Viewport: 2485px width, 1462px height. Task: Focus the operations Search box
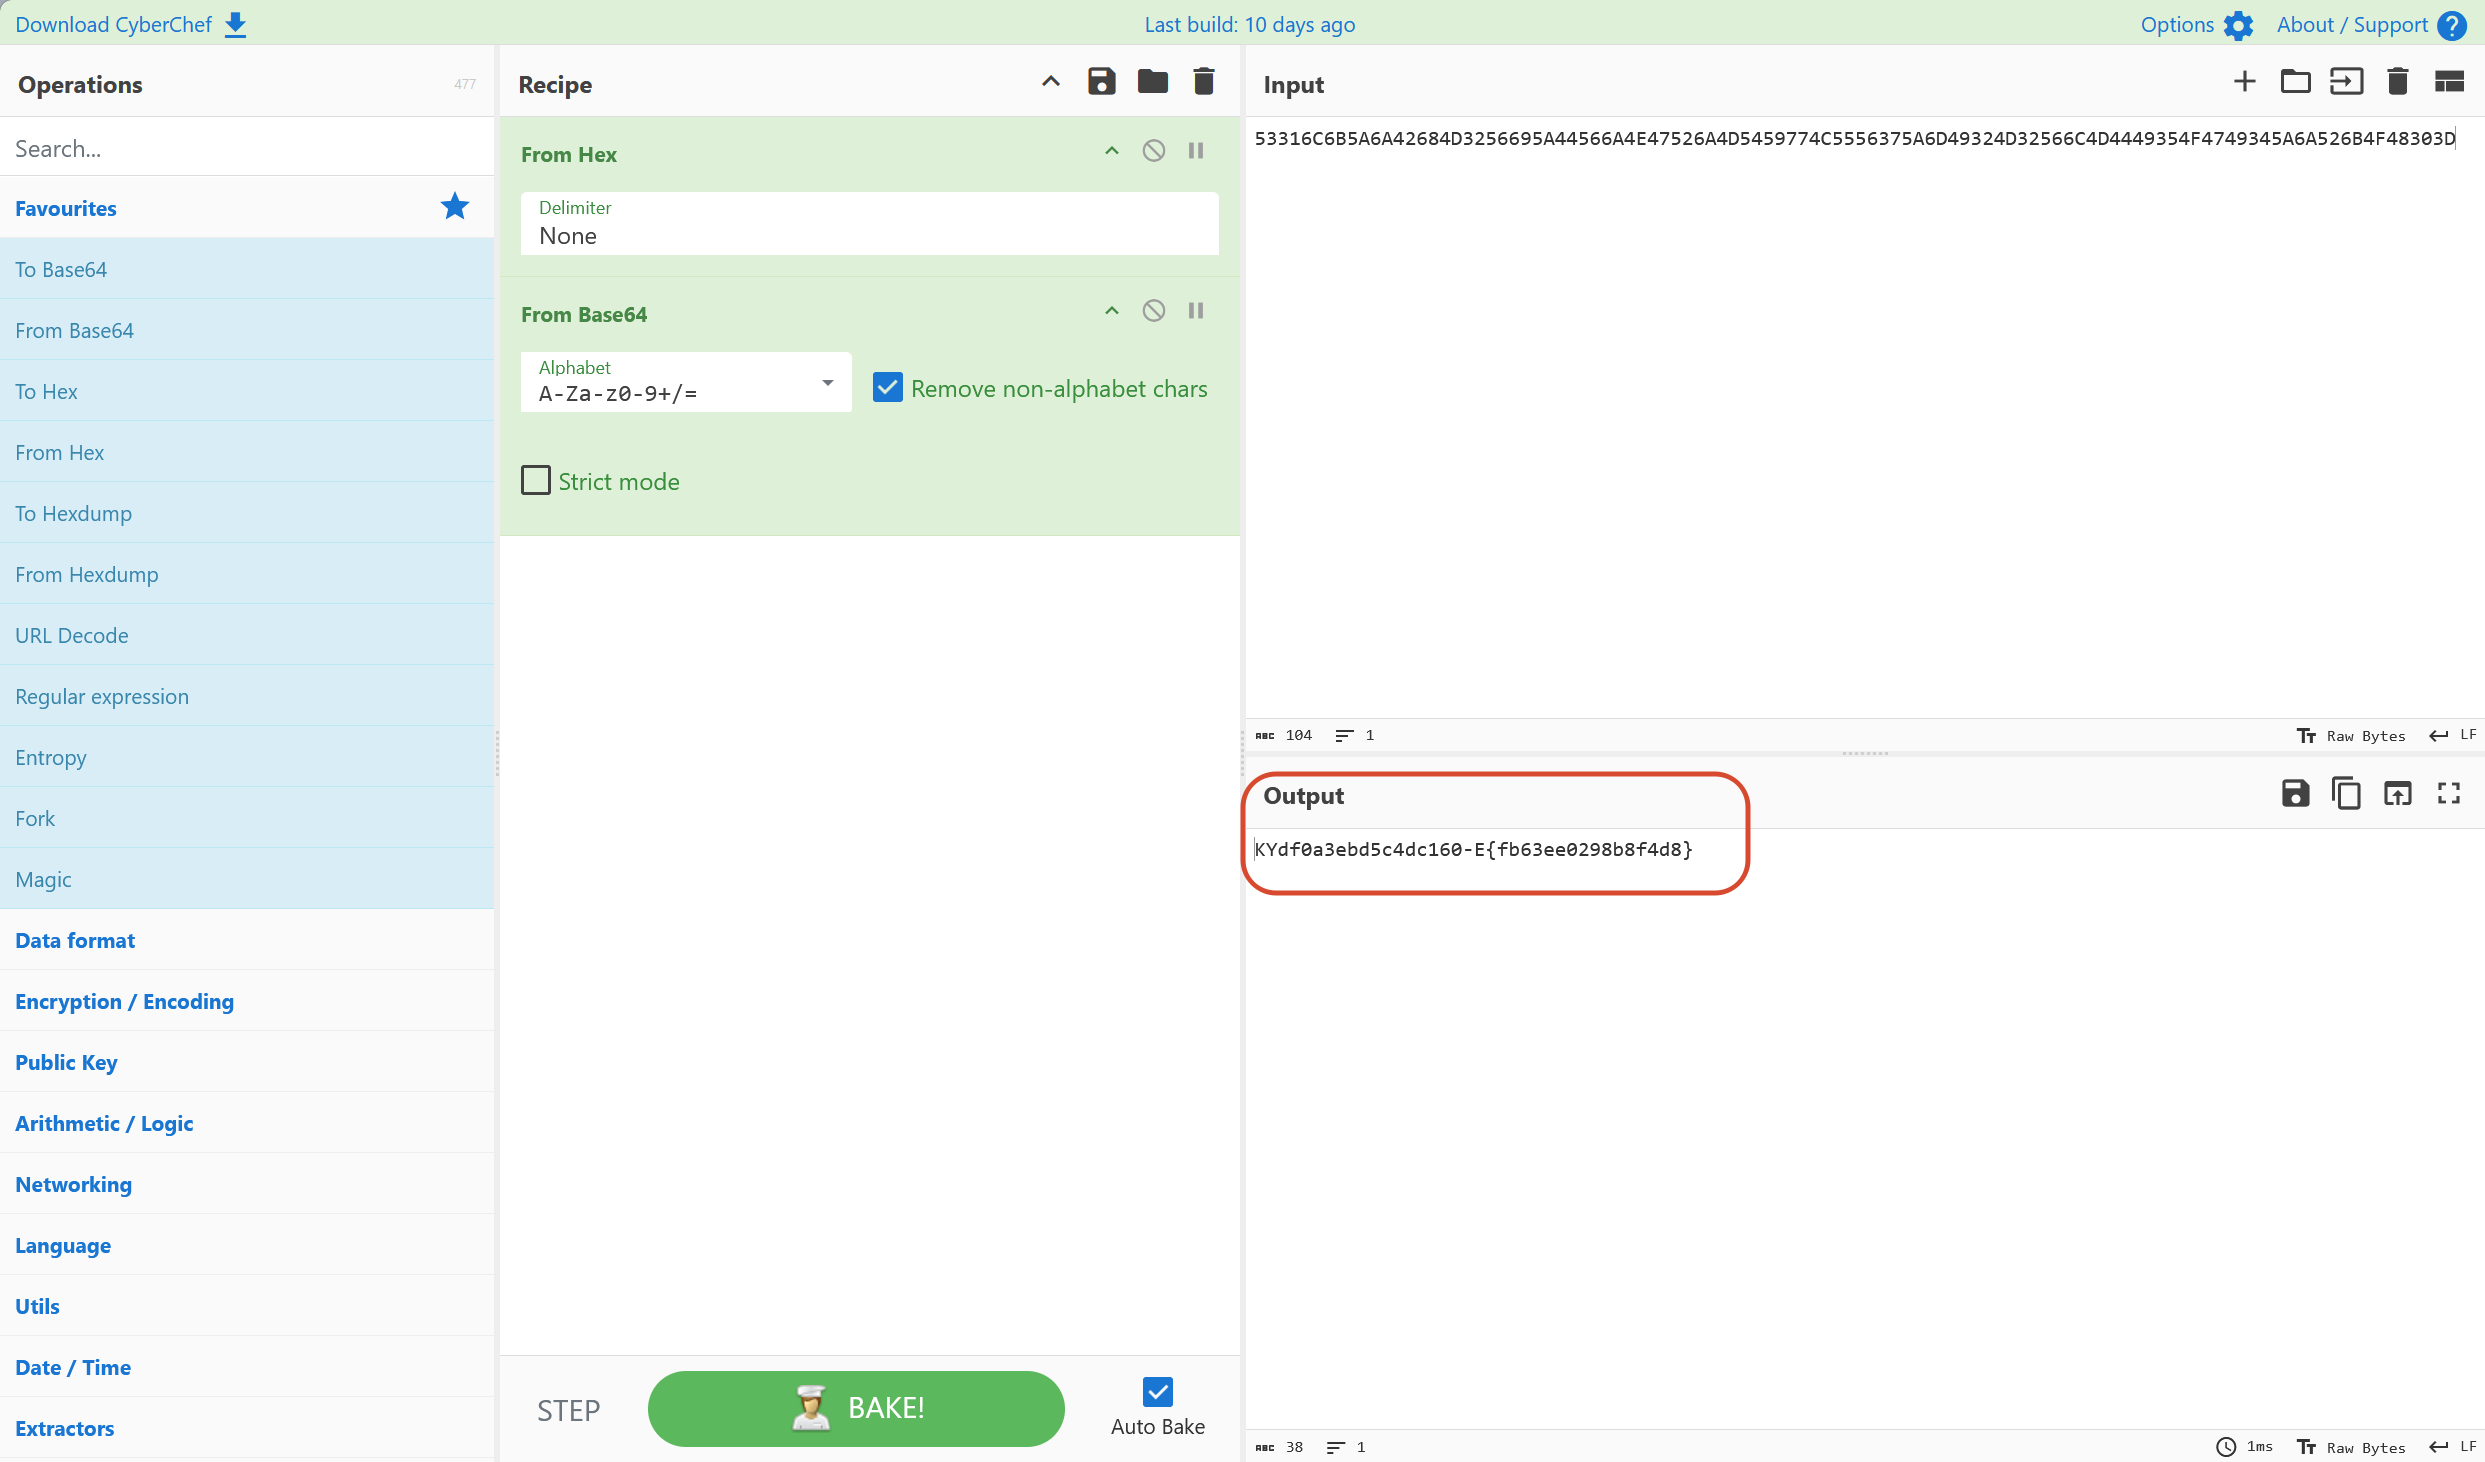[x=247, y=148]
